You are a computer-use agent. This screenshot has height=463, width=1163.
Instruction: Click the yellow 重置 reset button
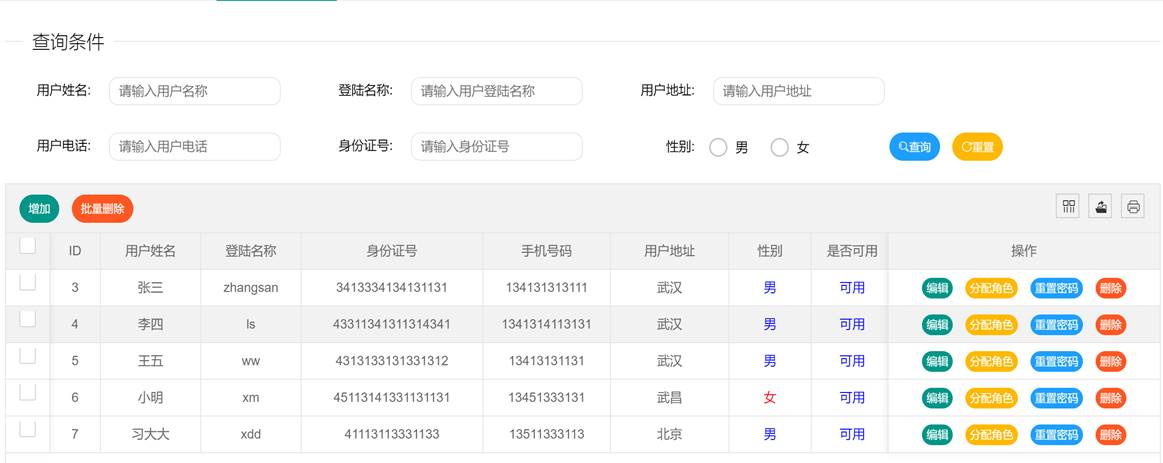[x=977, y=147]
